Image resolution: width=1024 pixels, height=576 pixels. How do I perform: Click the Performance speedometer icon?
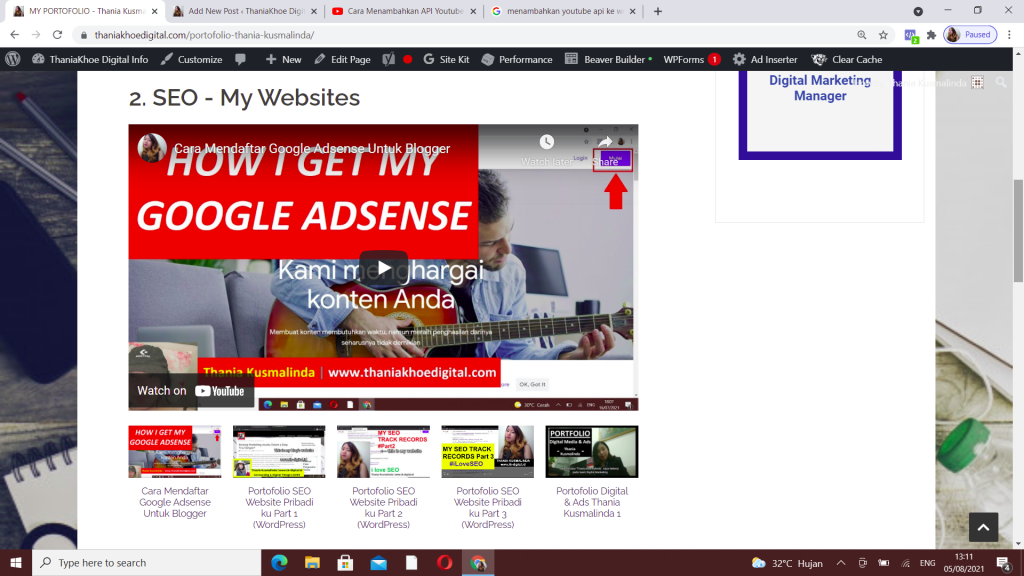tap(487, 59)
